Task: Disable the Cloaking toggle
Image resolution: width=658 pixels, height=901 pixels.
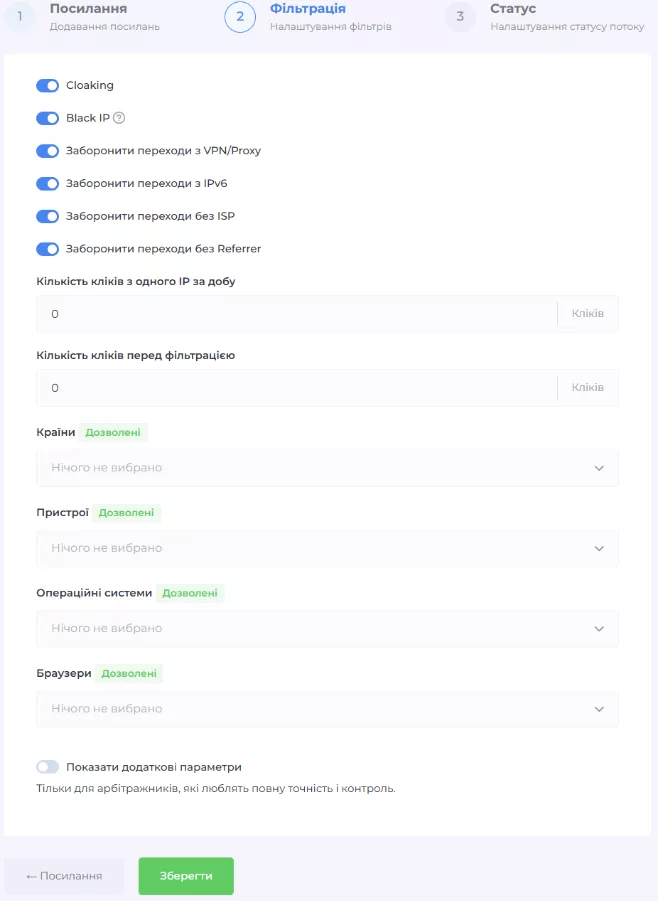Action: point(48,85)
